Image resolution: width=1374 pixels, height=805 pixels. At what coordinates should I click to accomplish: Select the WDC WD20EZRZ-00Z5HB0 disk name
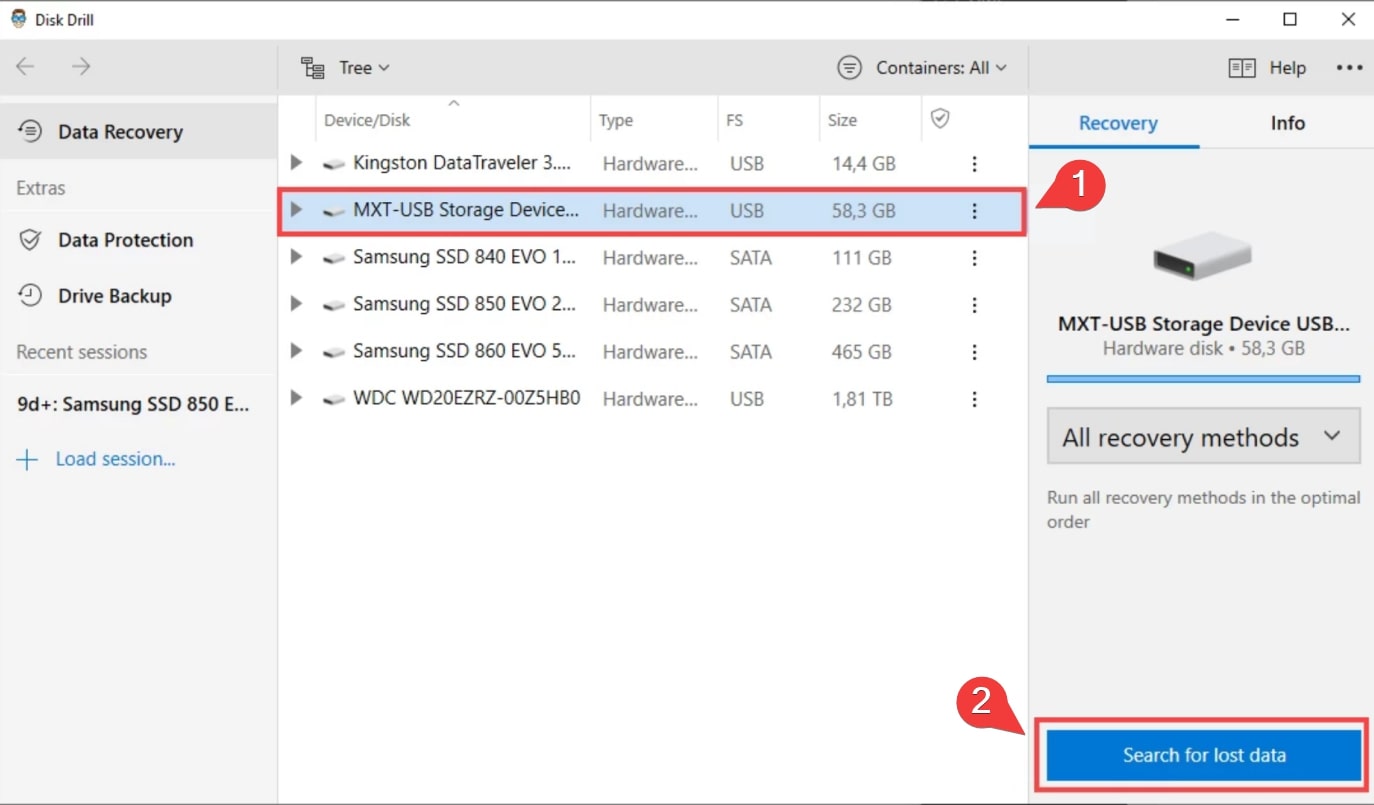click(x=466, y=398)
